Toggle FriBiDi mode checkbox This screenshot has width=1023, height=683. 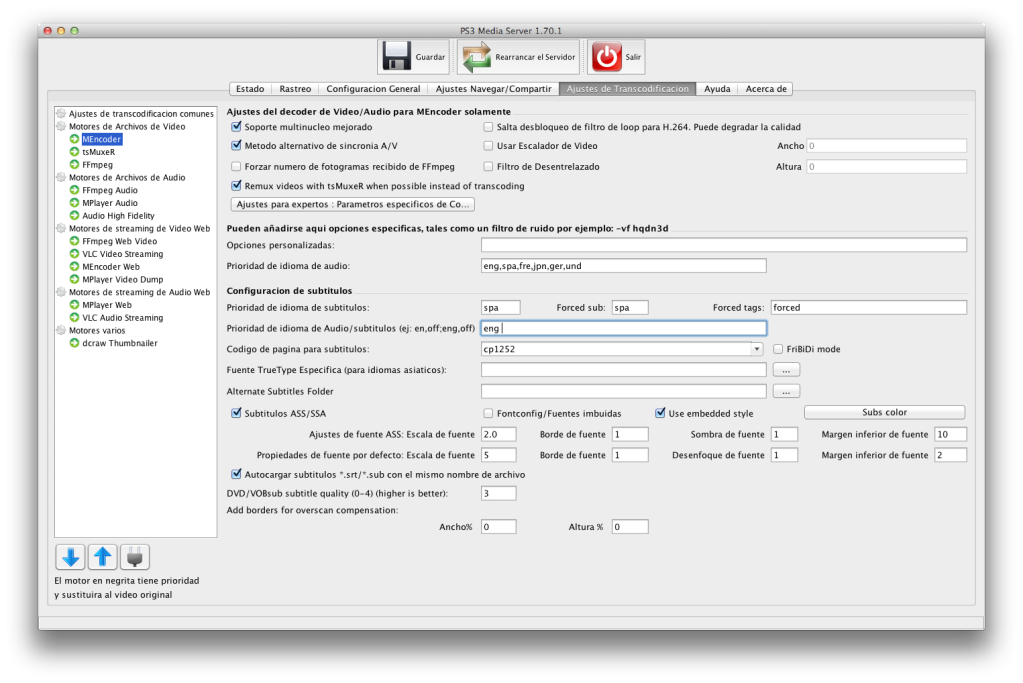778,349
